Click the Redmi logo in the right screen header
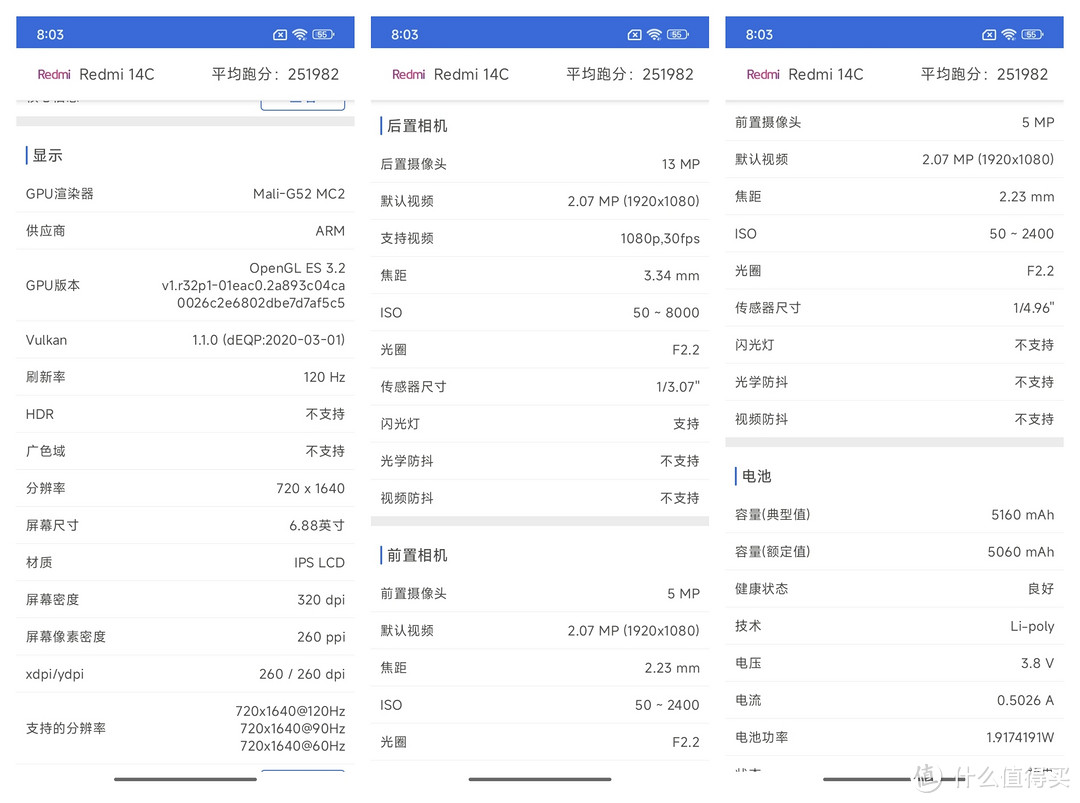 (x=763, y=74)
